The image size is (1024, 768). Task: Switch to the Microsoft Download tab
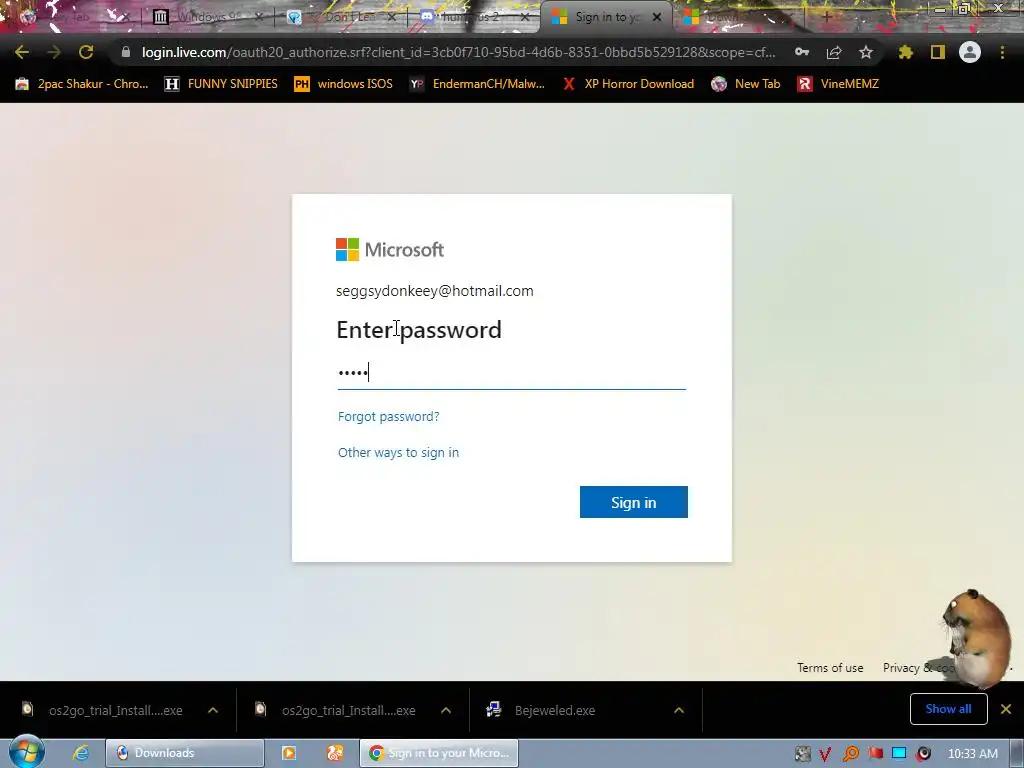pyautogui.click(x=738, y=17)
